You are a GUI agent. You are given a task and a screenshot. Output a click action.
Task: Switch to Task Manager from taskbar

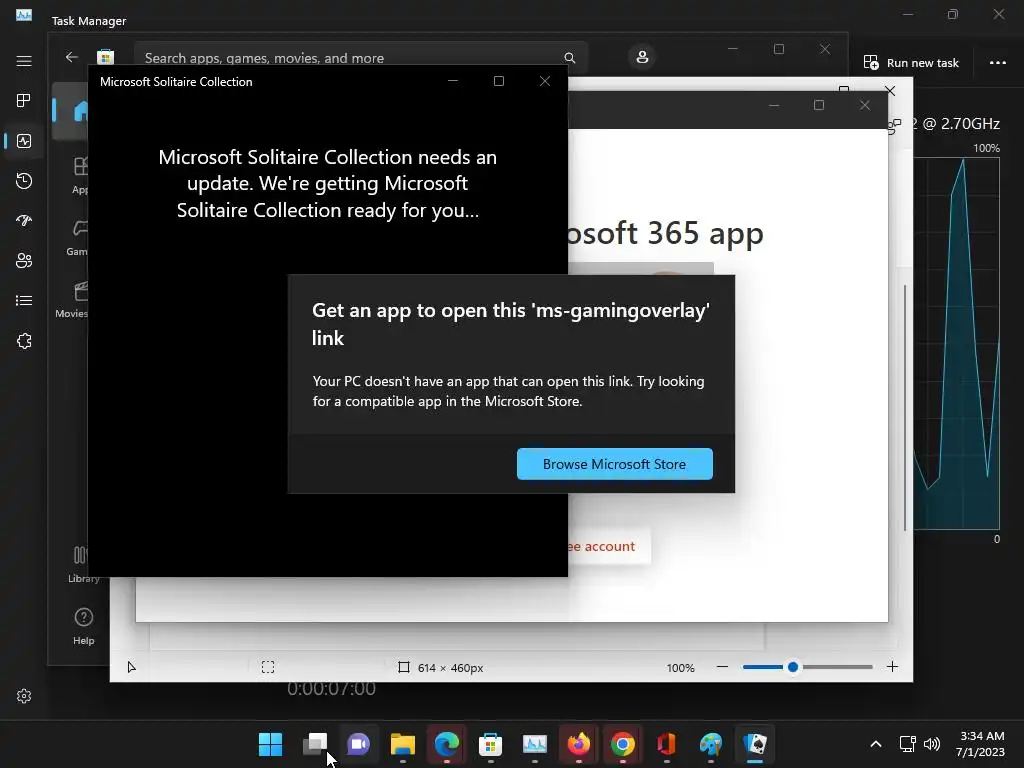(x=535, y=744)
